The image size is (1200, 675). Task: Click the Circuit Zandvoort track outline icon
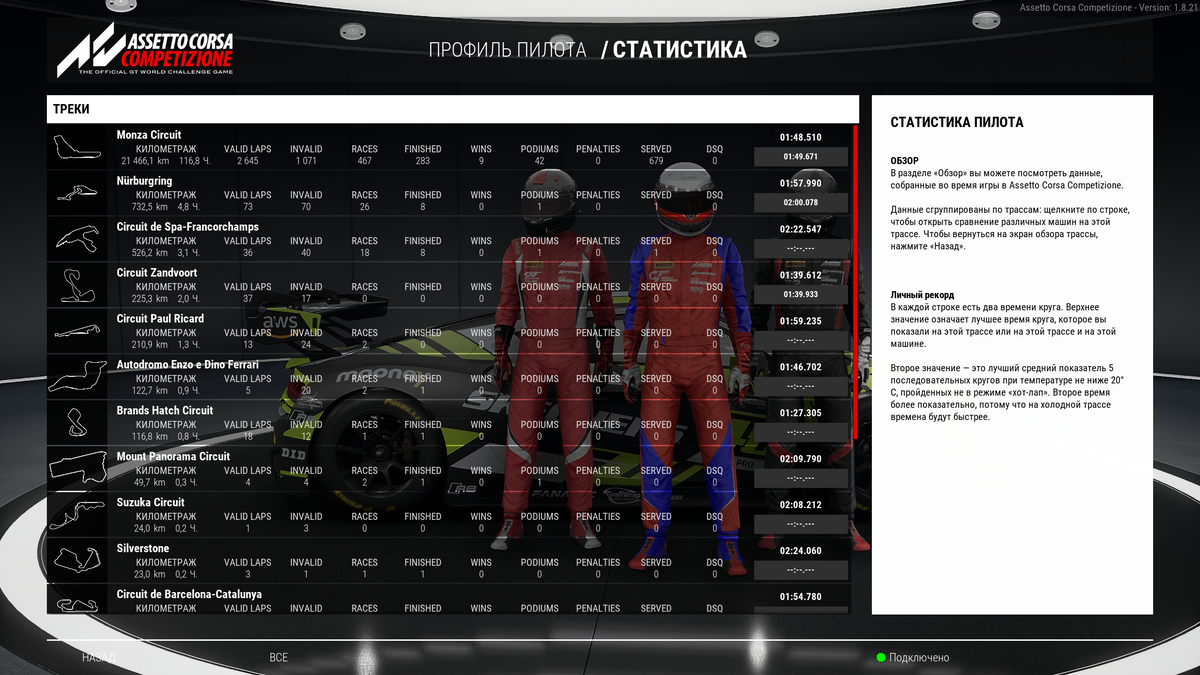point(77,285)
